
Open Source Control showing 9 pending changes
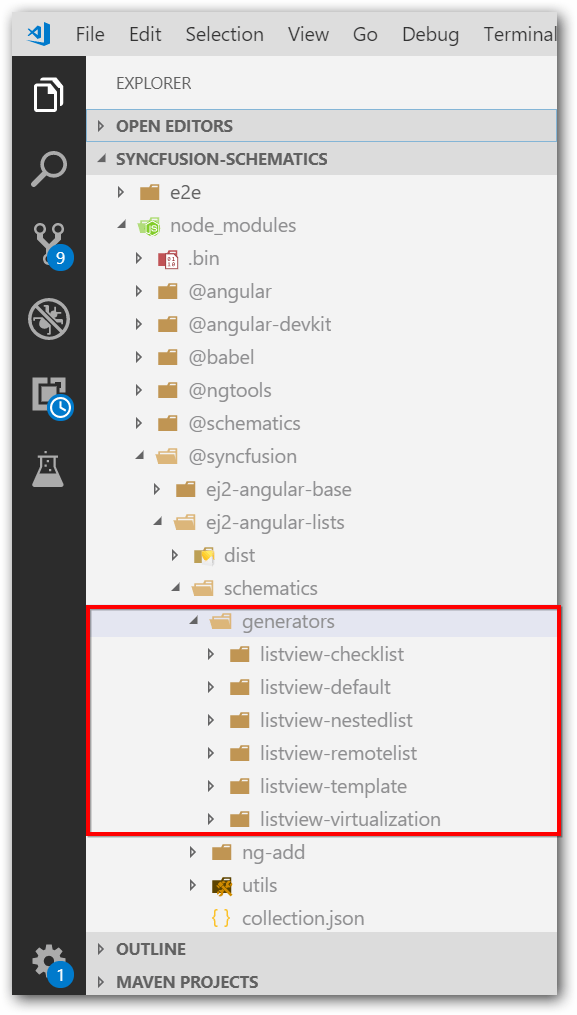(48, 243)
